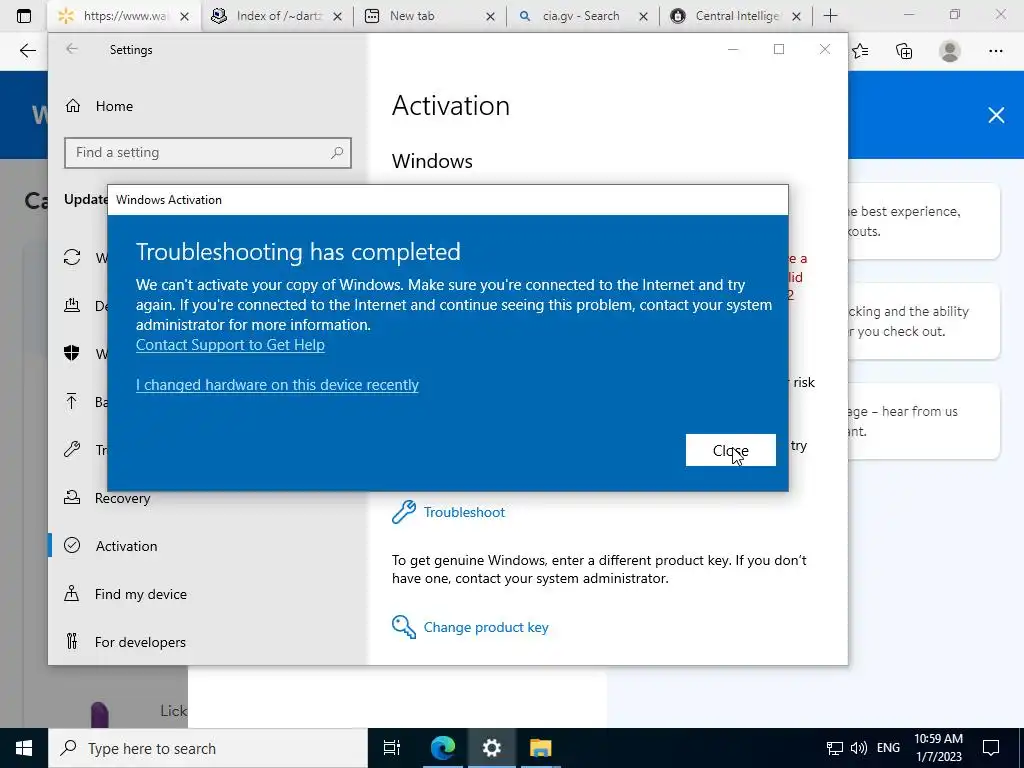This screenshot has height=768, width=1024.
Task: Click the Settings gear taskbar icon
Action: pyautogui.click(x=491, y=748)
